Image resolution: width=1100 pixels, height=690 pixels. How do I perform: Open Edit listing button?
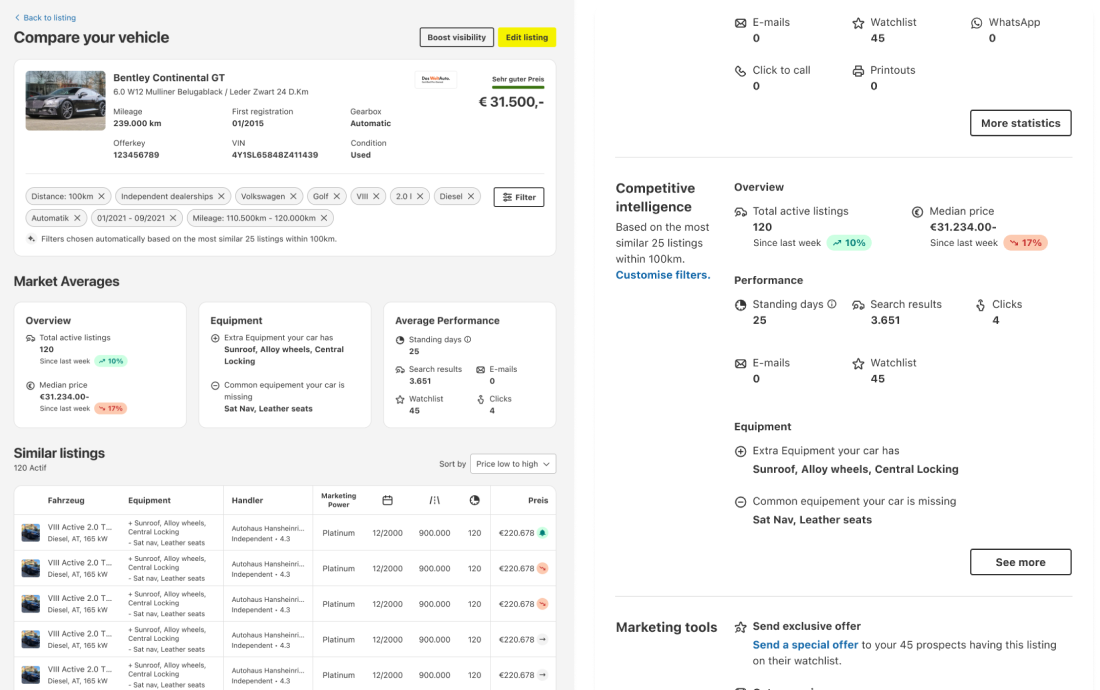[x=527, y=37]
